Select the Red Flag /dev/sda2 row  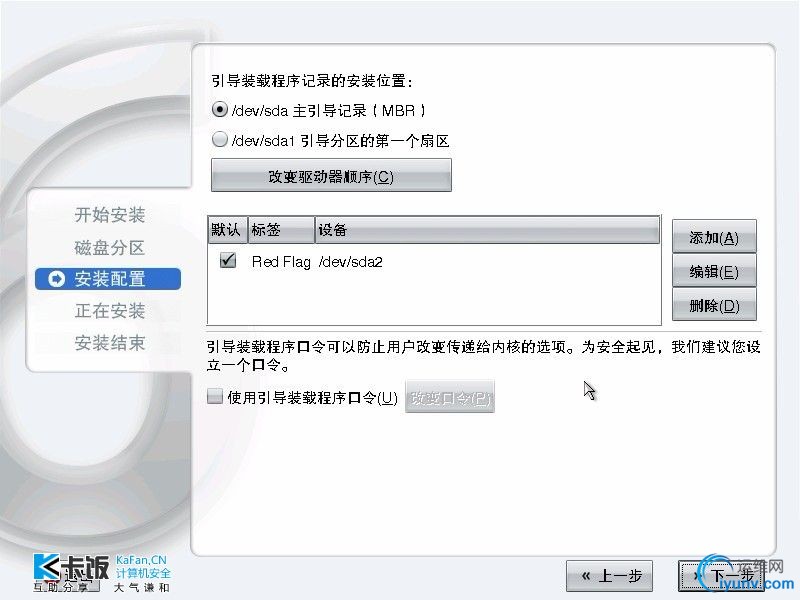[434, 261]
